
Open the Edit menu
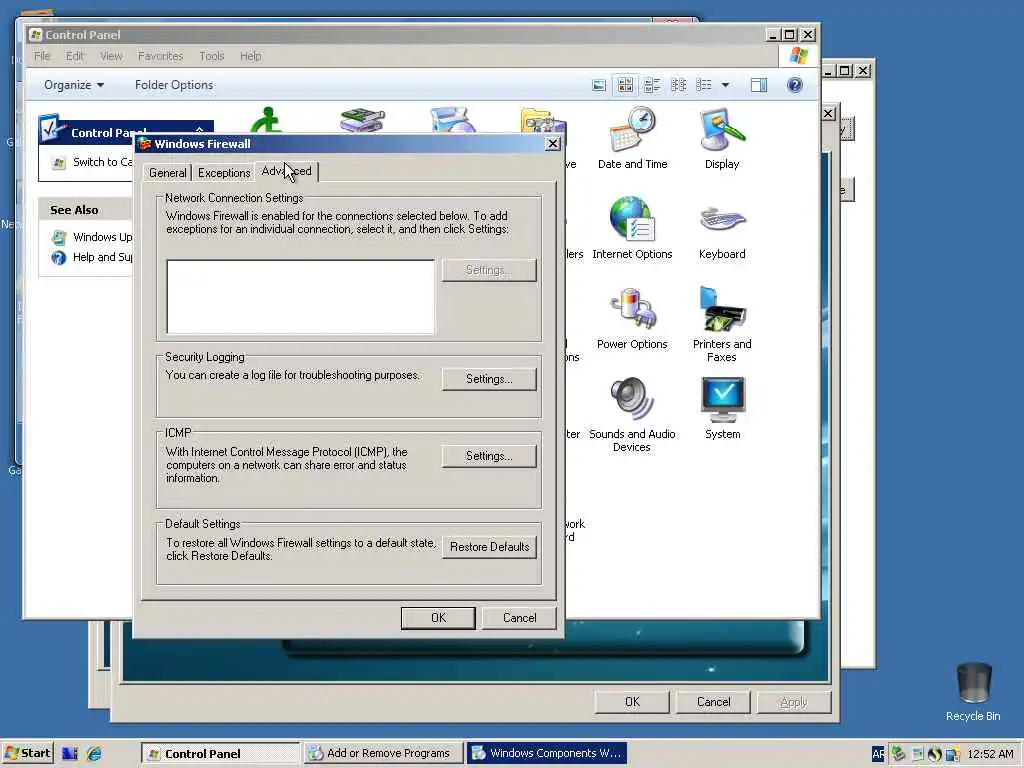[x=74, y=56]
